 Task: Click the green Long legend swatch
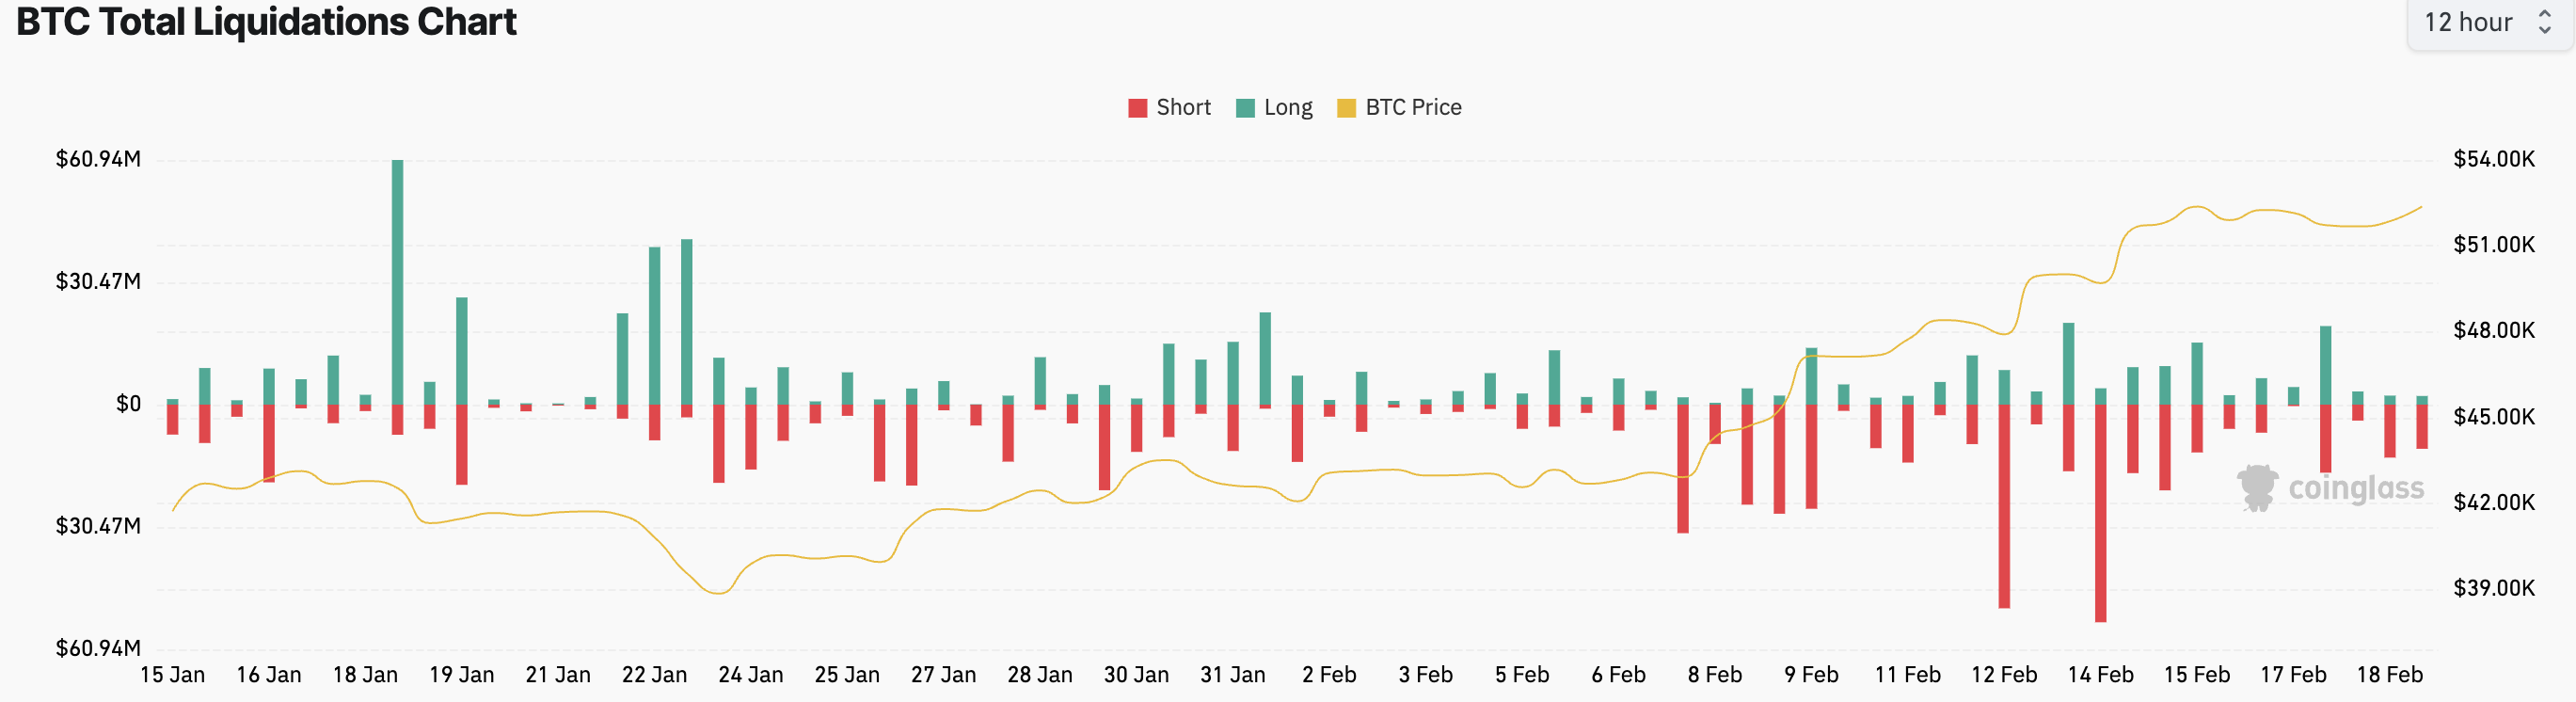[x=1245, y=108]
